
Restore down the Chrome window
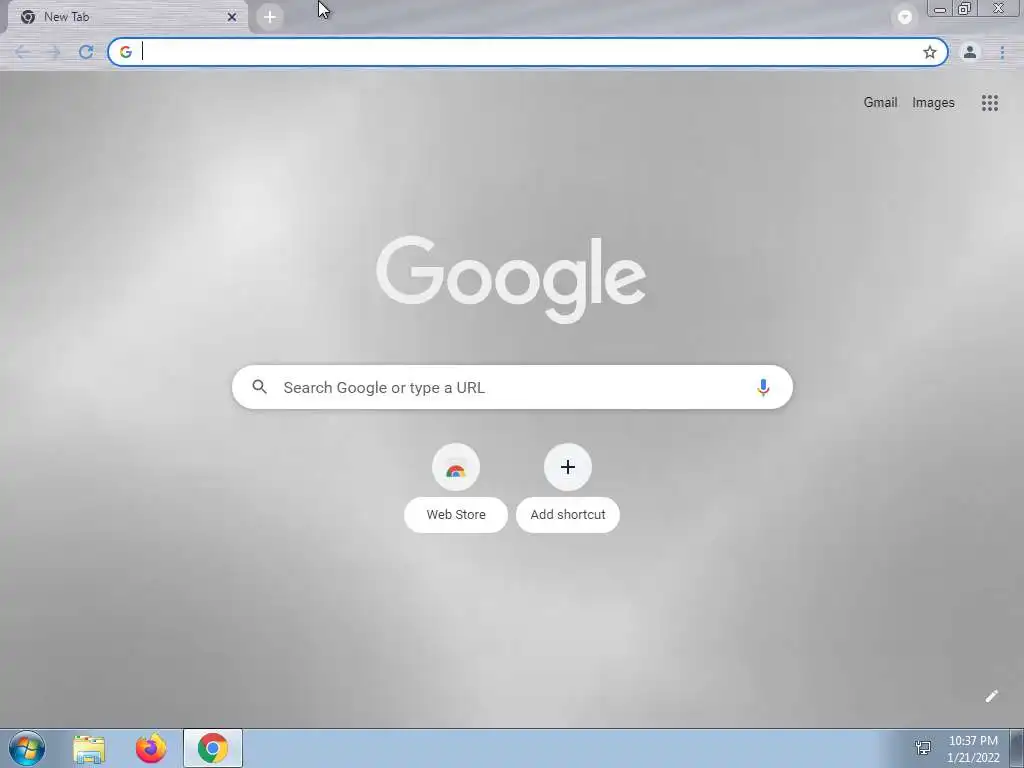pos(965,8)
